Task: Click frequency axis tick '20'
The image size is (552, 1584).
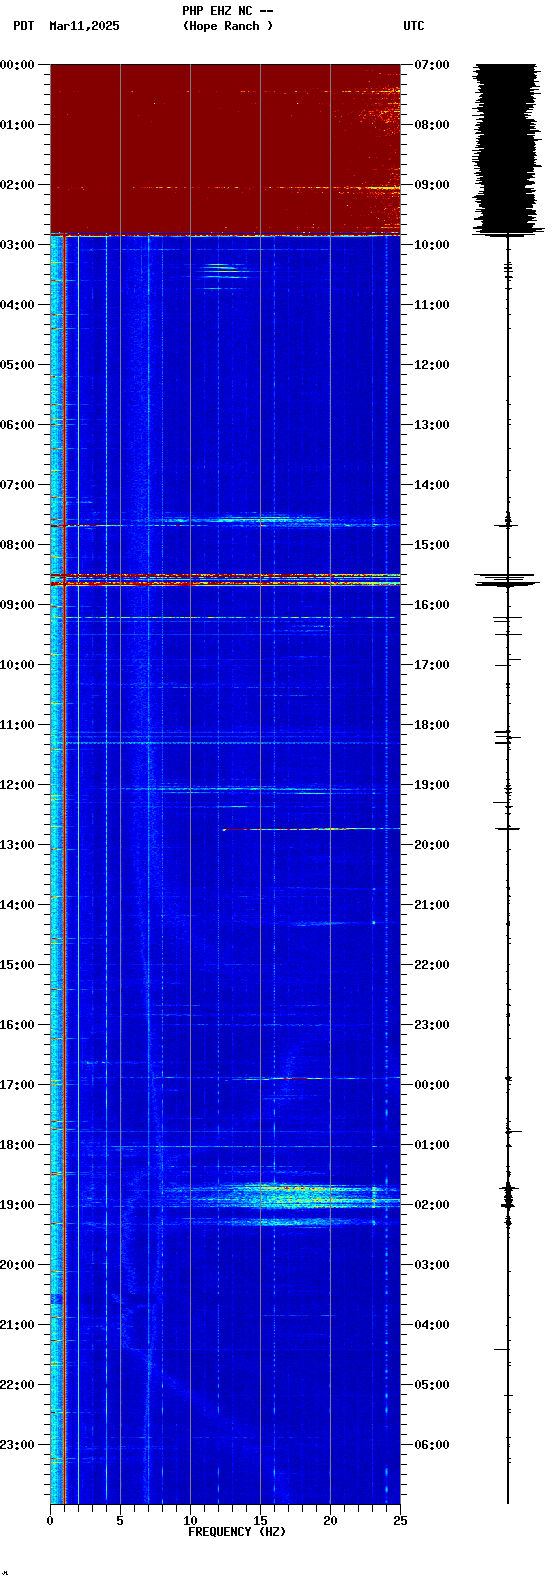Action: tap(330, 1521)
